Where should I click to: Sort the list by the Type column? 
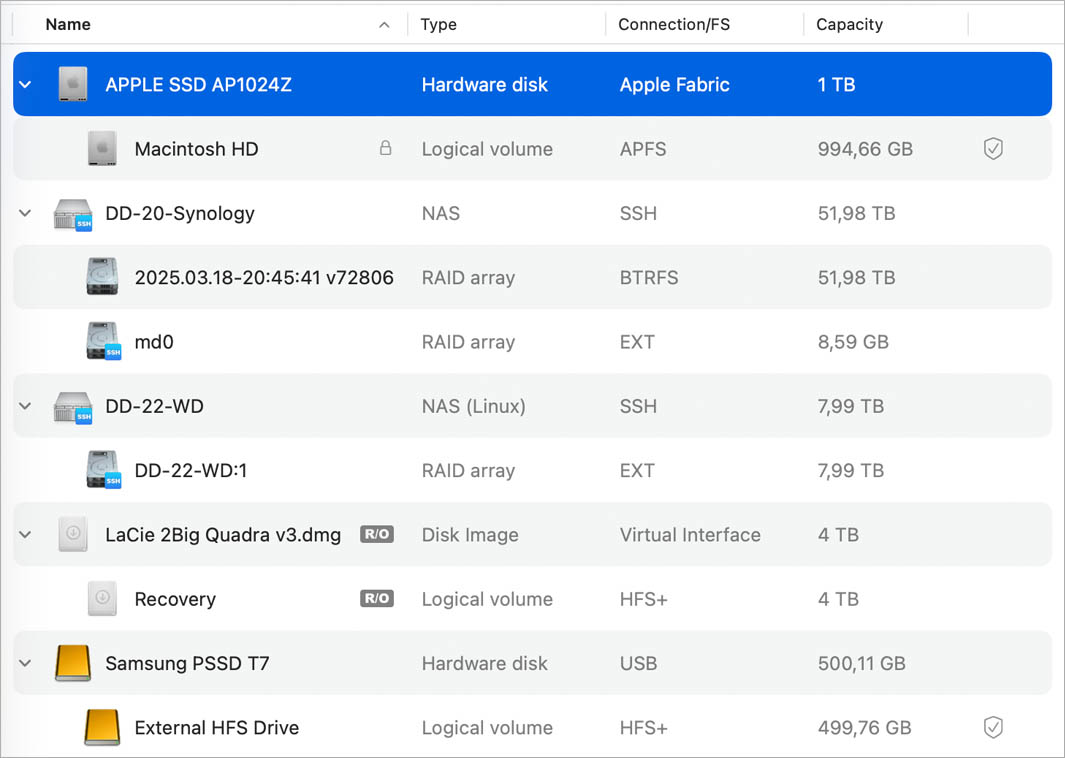pos(438,23)
